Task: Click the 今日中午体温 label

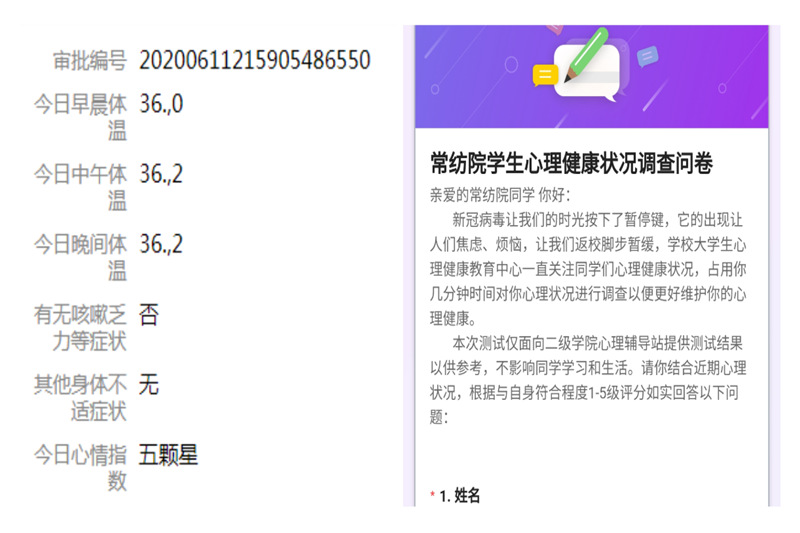Action: coord(80,187)
